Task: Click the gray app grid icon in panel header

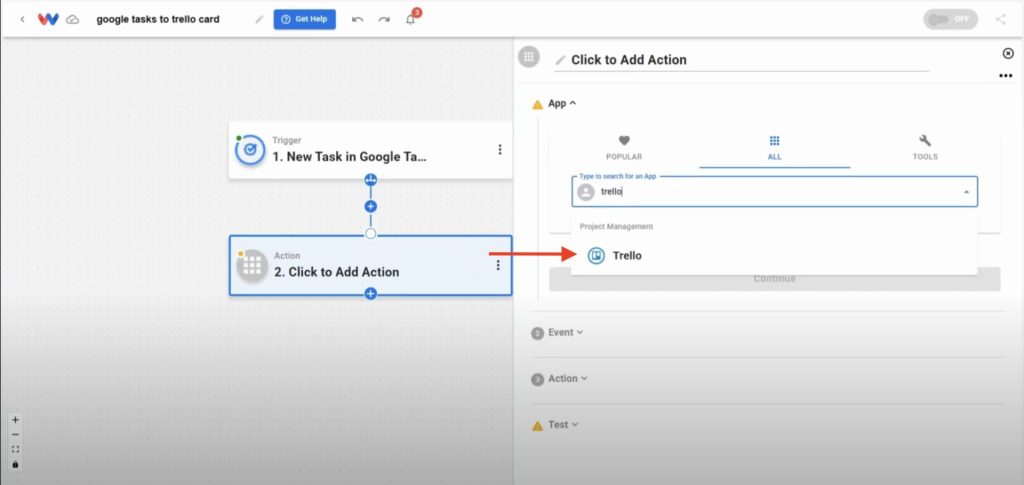Action: [x=529, y=56]
